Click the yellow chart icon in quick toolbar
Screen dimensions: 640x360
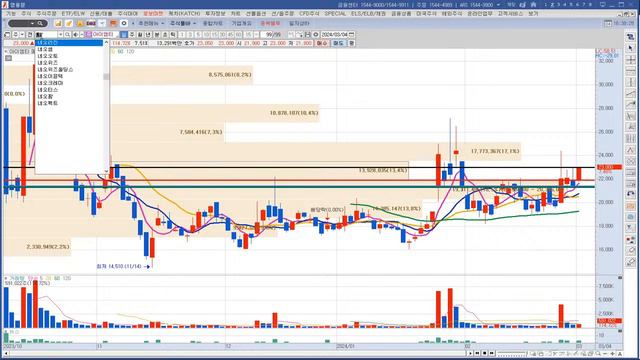click(58, 23)
